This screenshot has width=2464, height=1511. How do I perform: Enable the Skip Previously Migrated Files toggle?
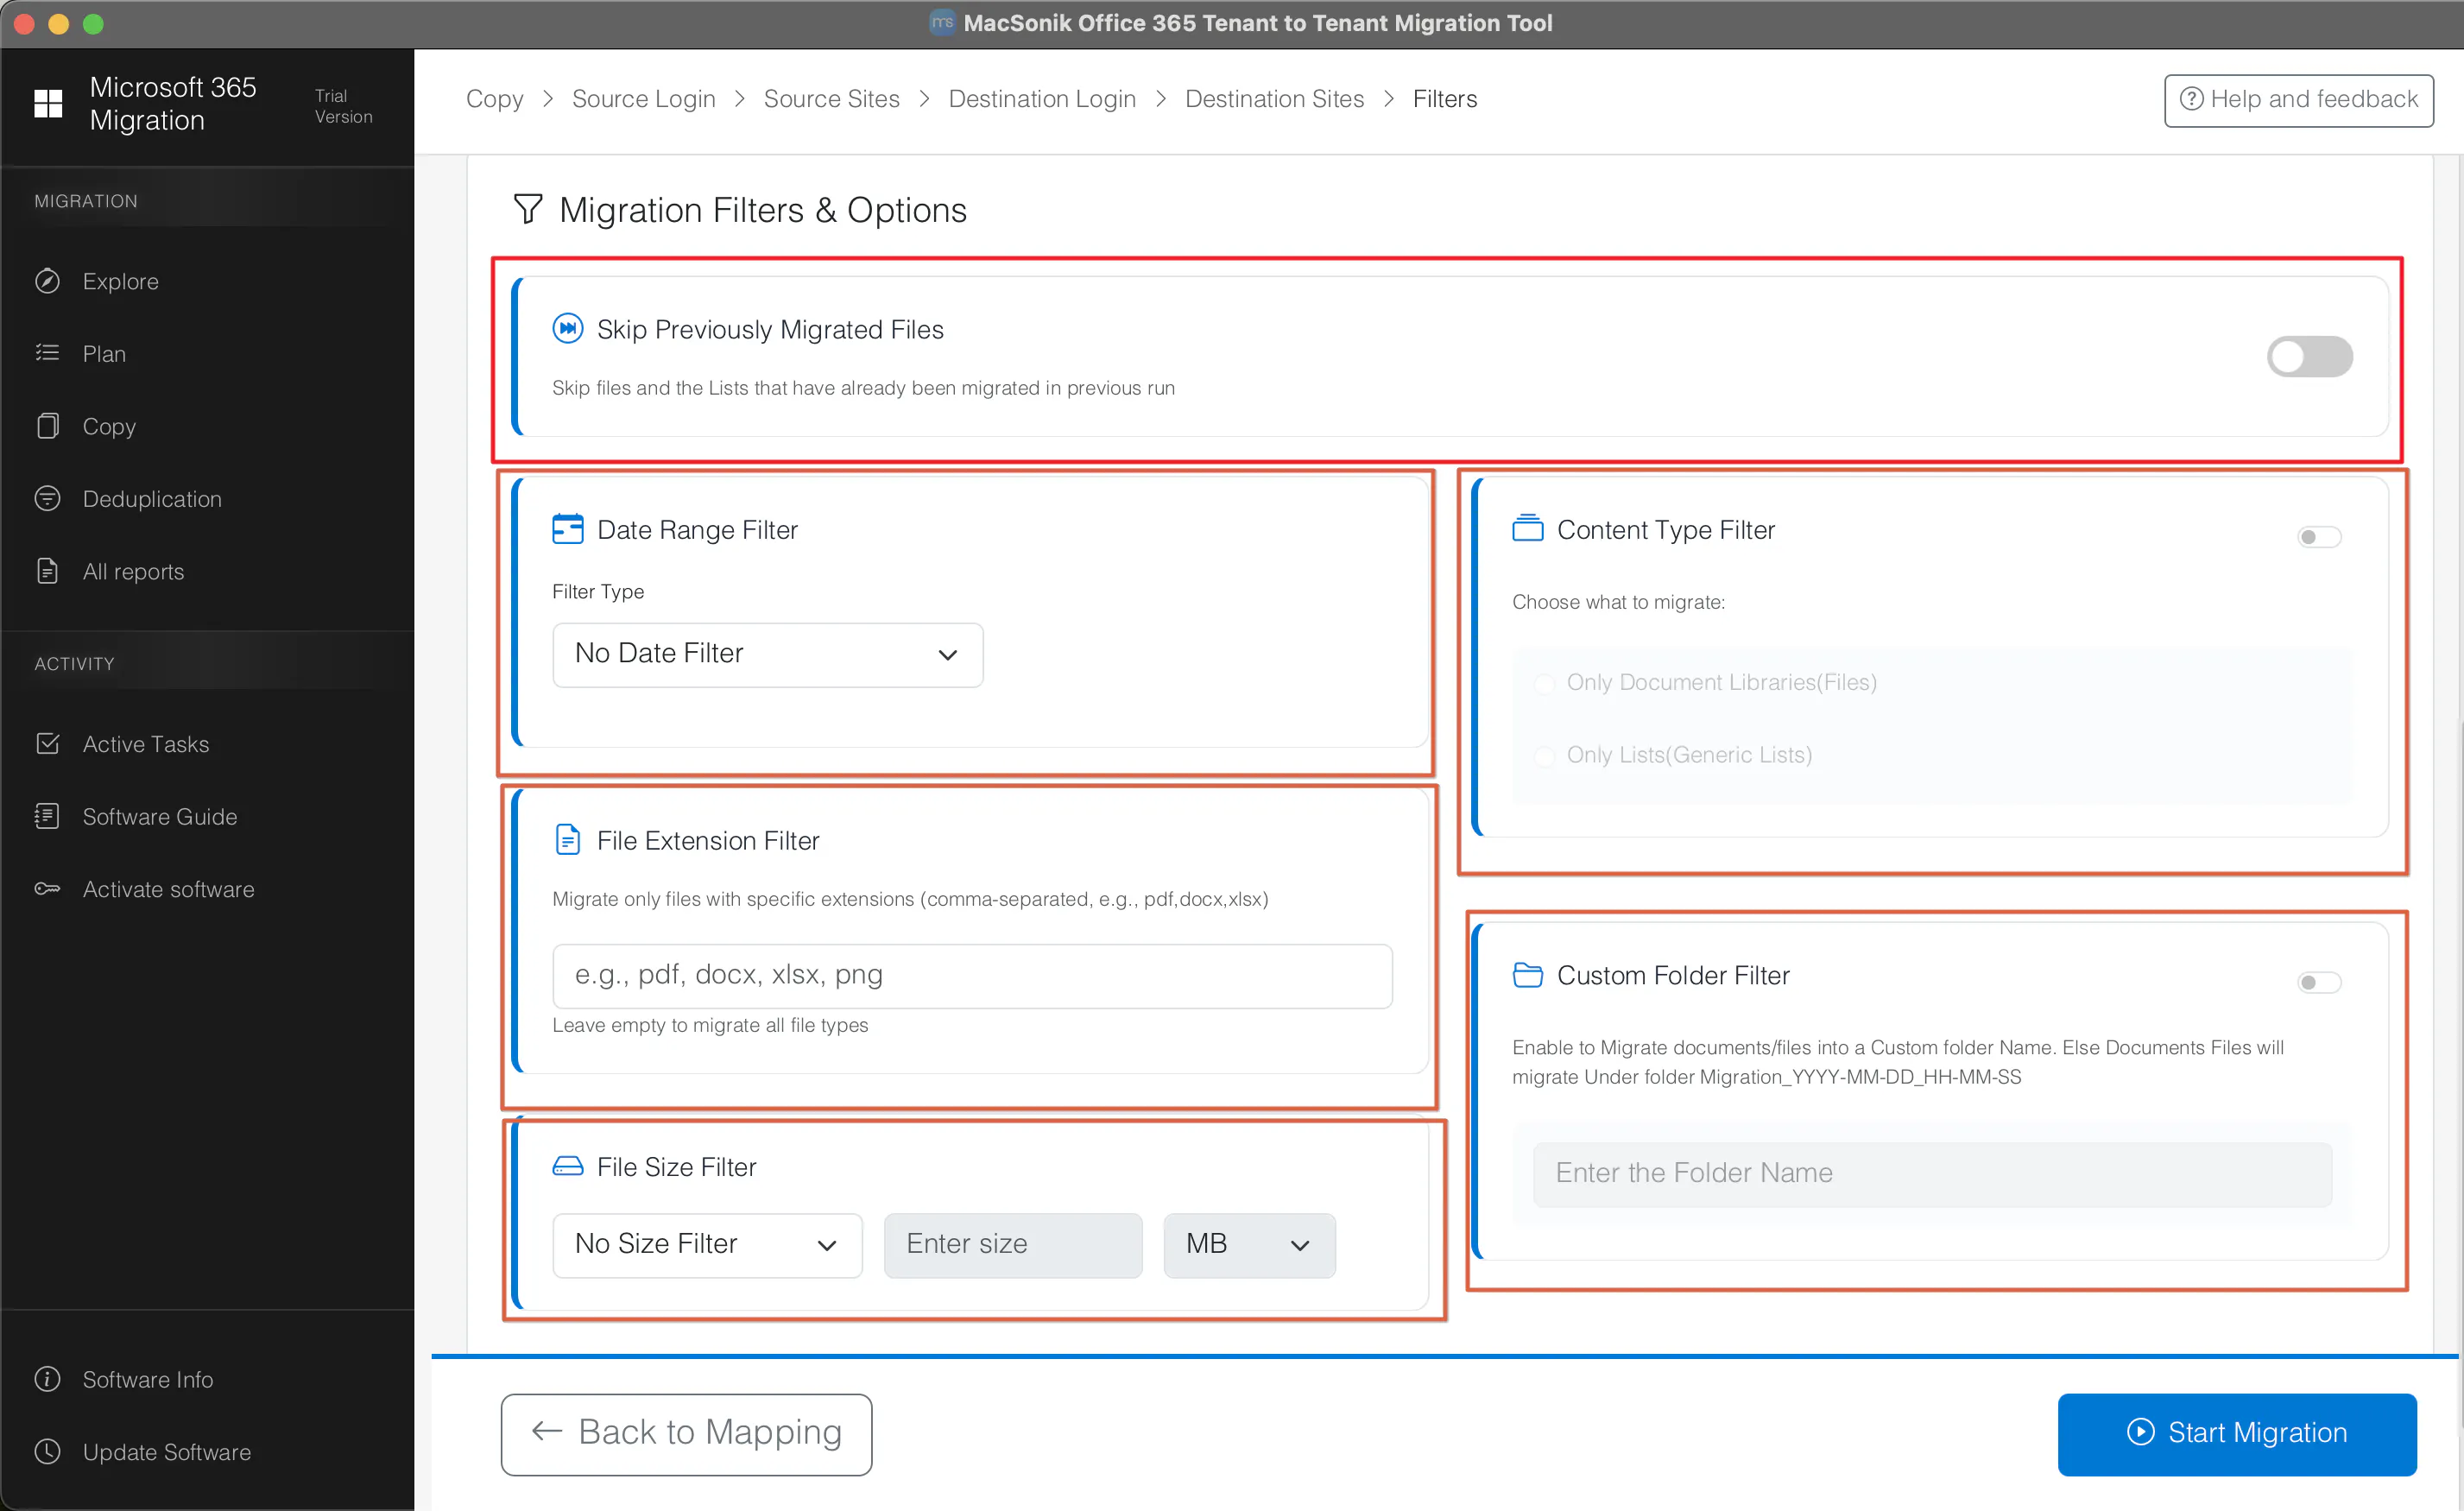[x=2310, y=357]
